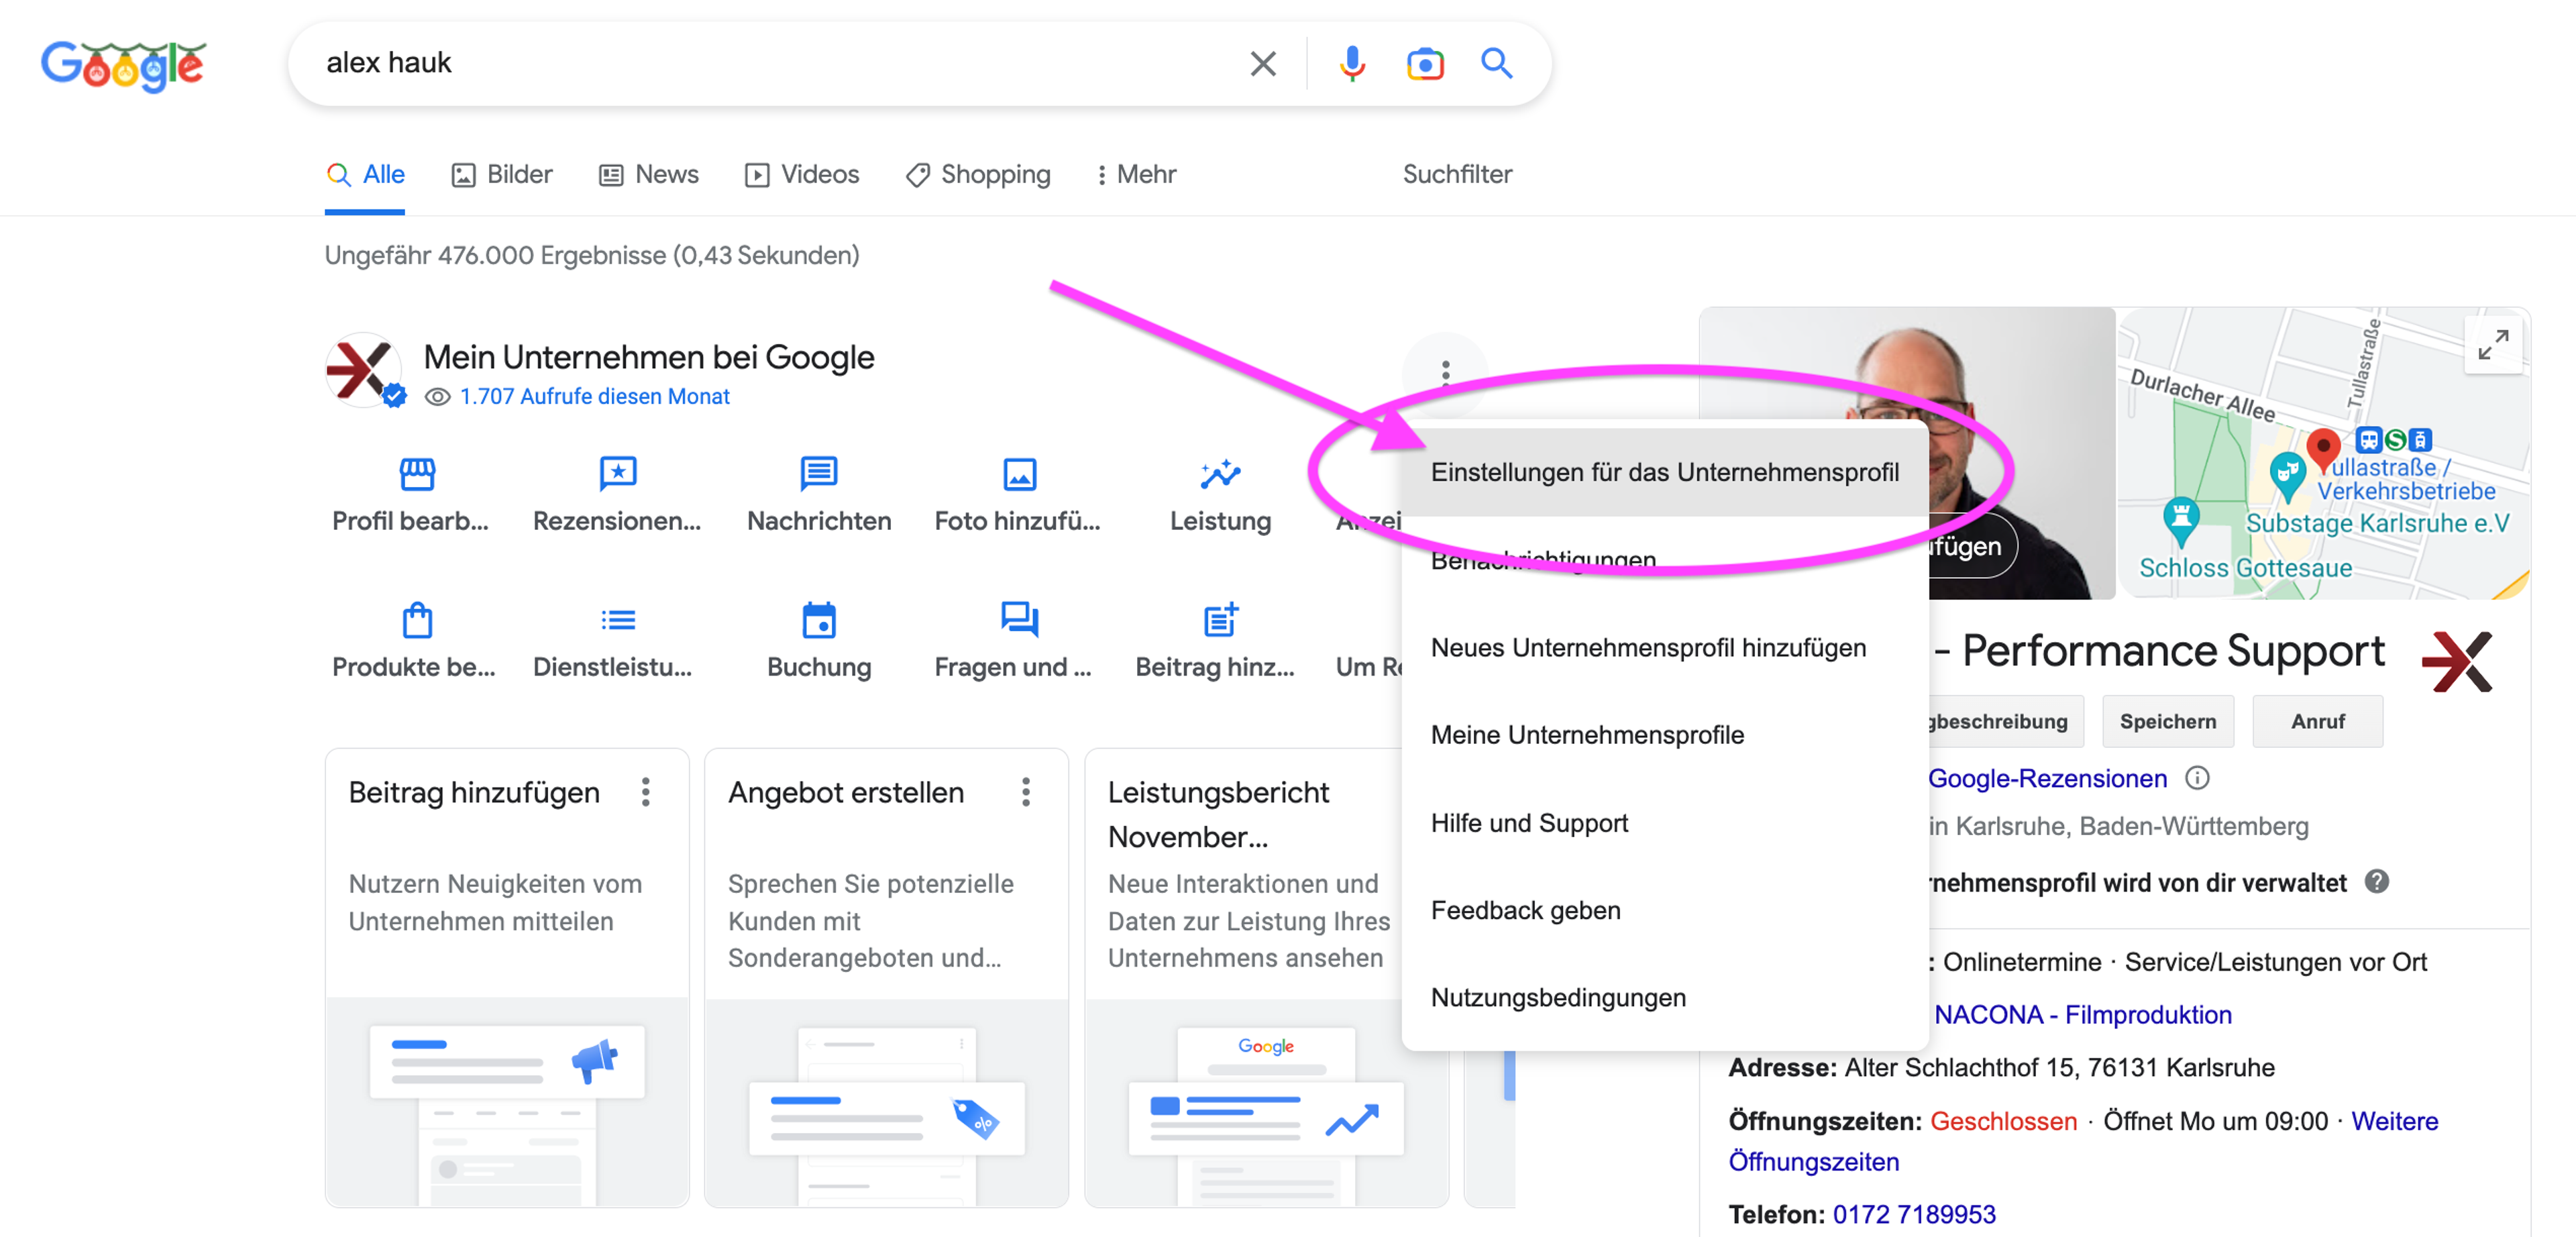The height and width of the screenshot is (1237, 2576).
Task: Open the NACONA - Filmproduktion link
Action: pyautogui.click(x=2082, y=1014)
